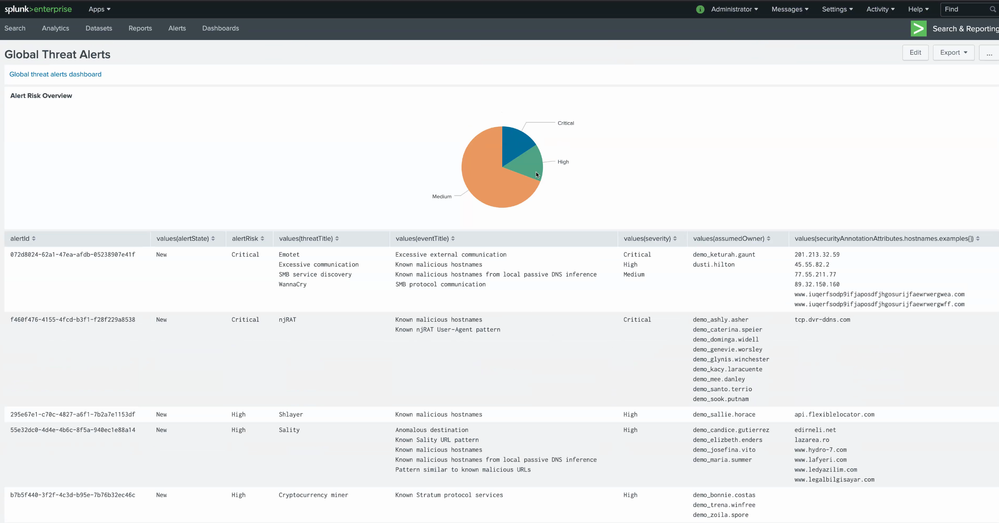Expand the Messages menu
Viewport: 999px width, 523px height.
pyautogui.click(x=789, y=10)
